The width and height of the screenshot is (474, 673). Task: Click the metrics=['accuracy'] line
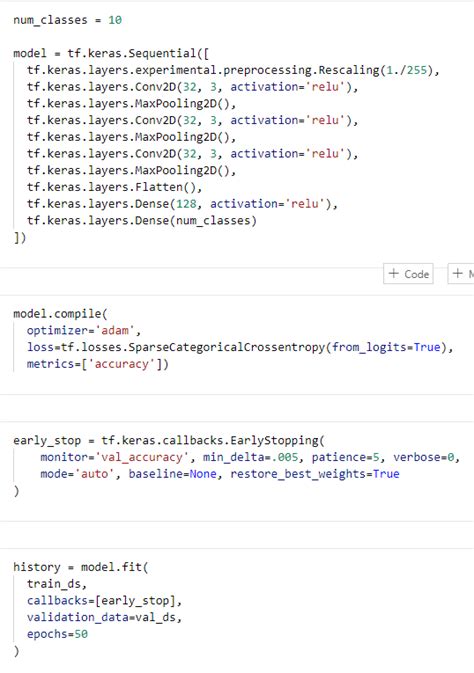tap(97, 364)
